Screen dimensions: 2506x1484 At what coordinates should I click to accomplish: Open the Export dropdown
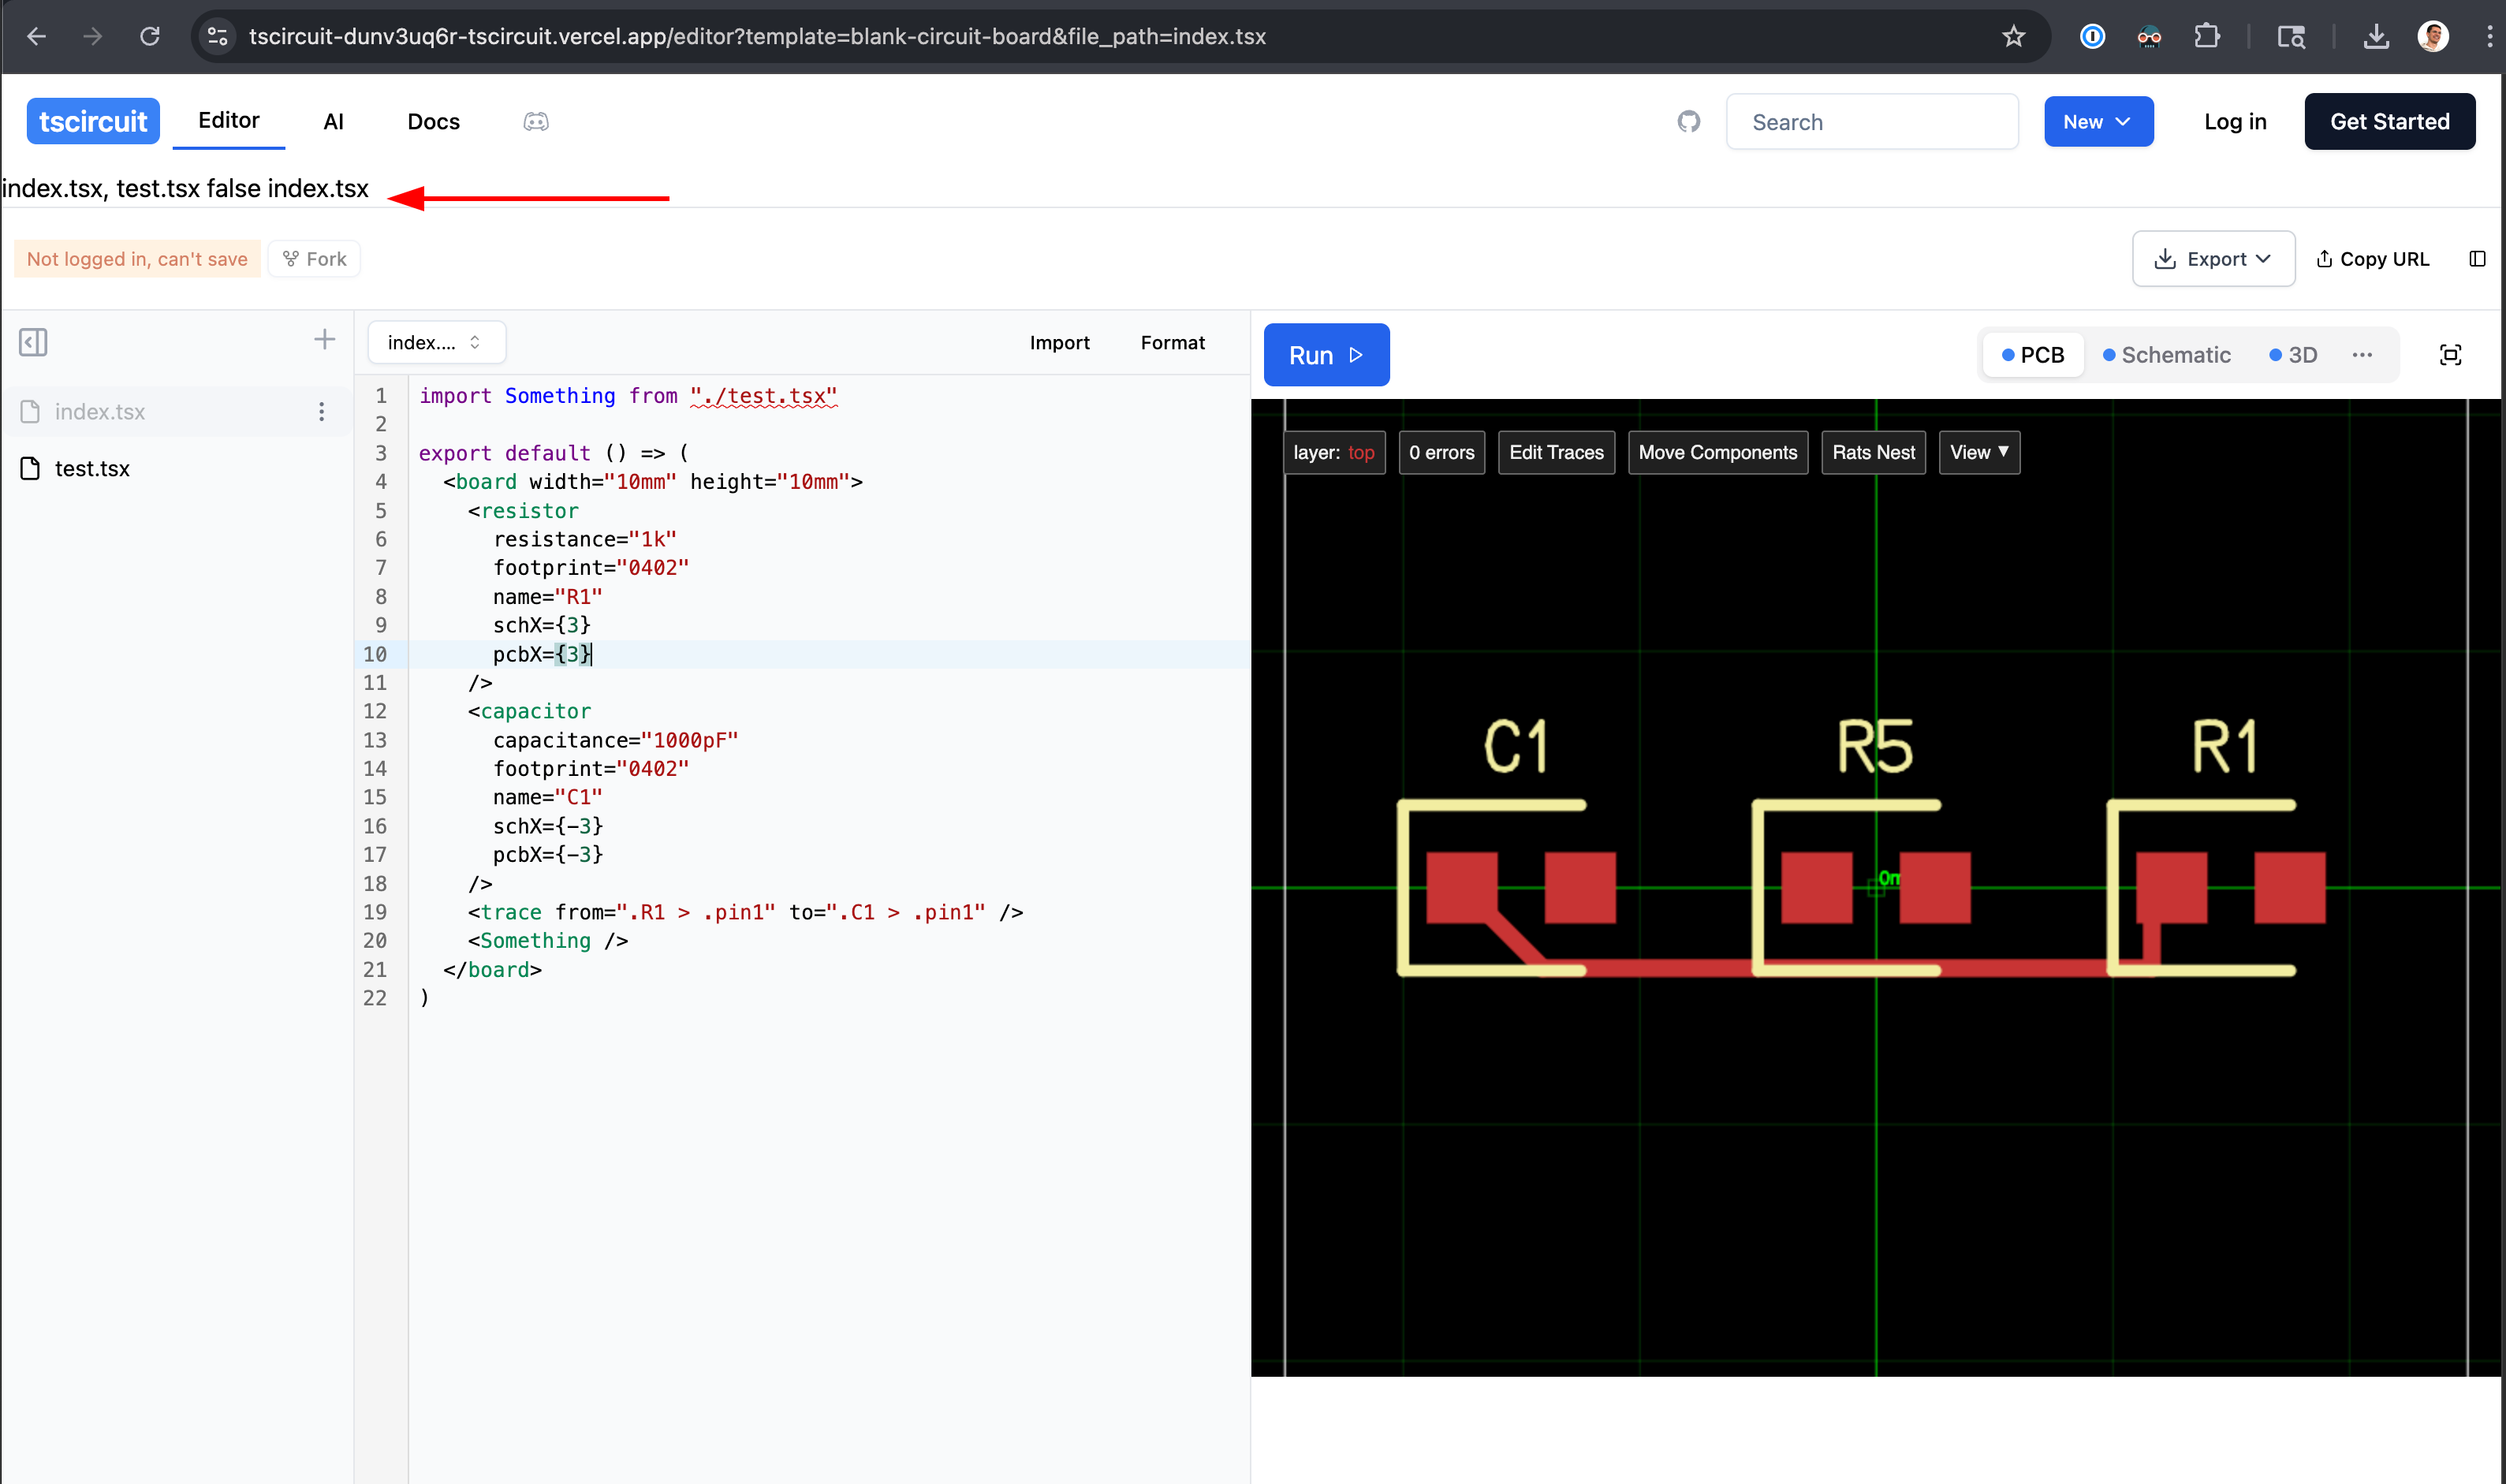pyautogui.click(x=2212, y=259)
